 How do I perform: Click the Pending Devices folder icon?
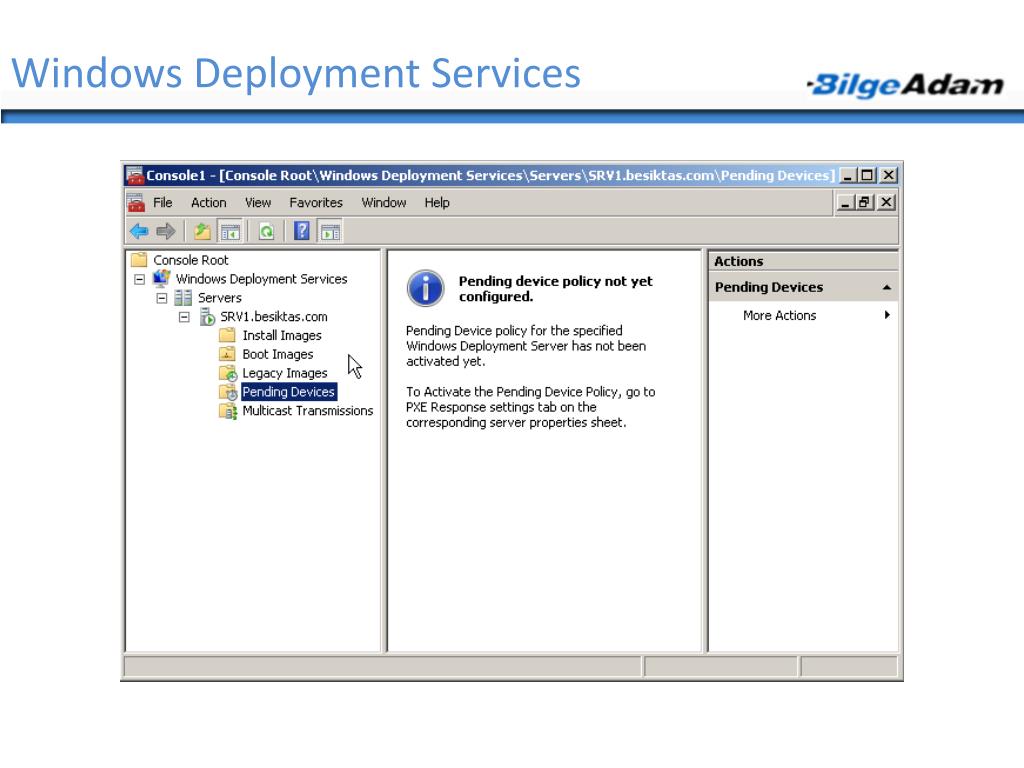pos(228,392)
